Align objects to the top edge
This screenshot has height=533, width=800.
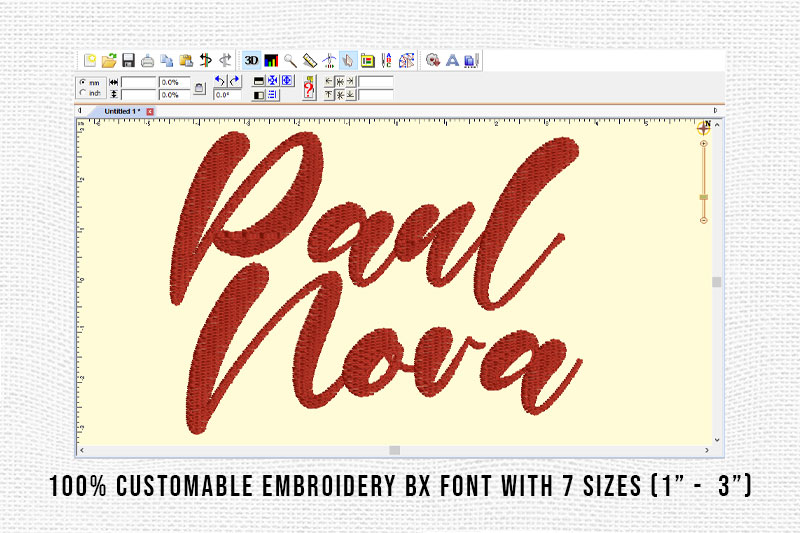[329, 95]
